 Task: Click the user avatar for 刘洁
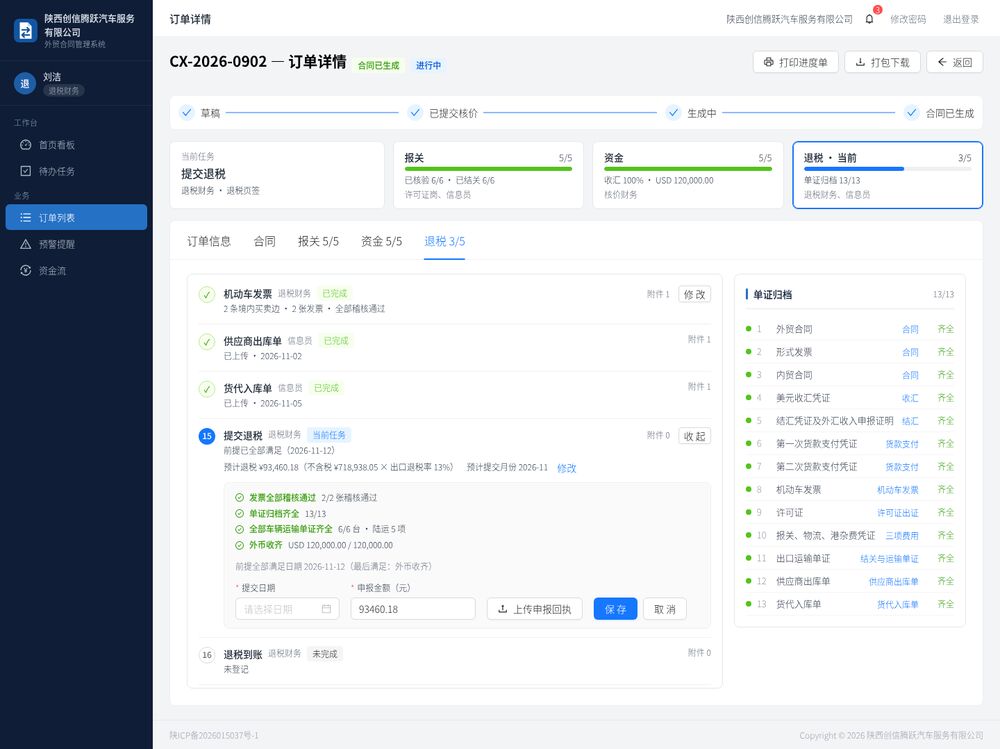[25, 84]
